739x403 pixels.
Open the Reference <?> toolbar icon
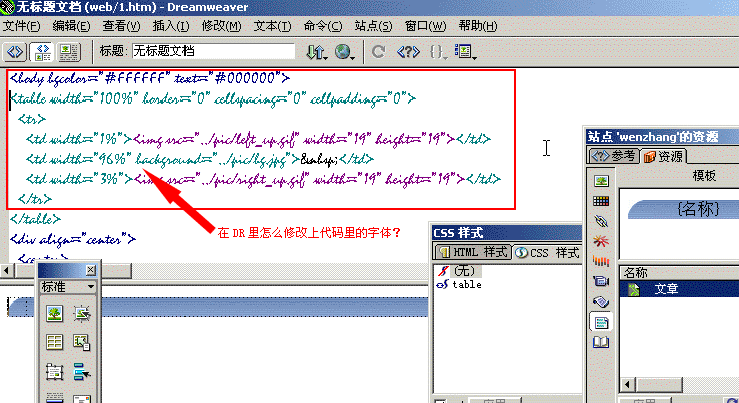407,51
